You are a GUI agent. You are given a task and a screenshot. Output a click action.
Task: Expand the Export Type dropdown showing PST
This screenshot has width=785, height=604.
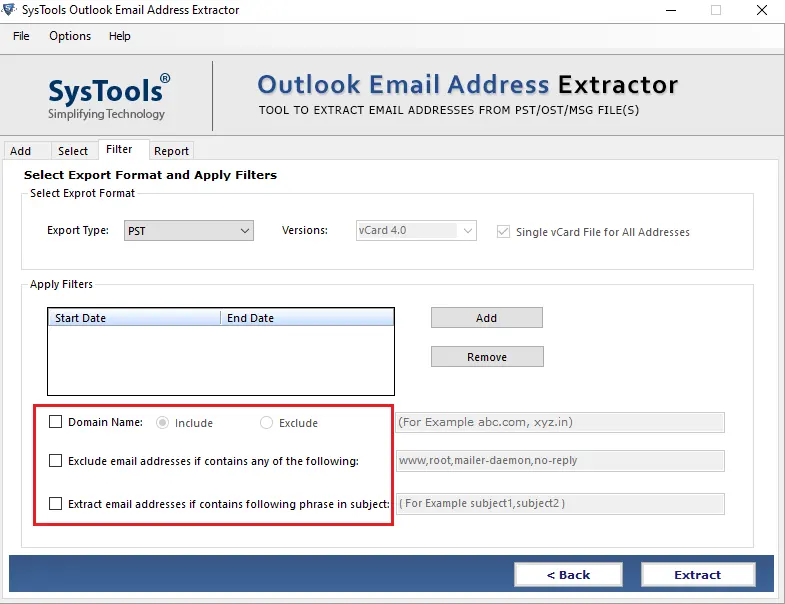pyautogui.click(x=189, y=231)
